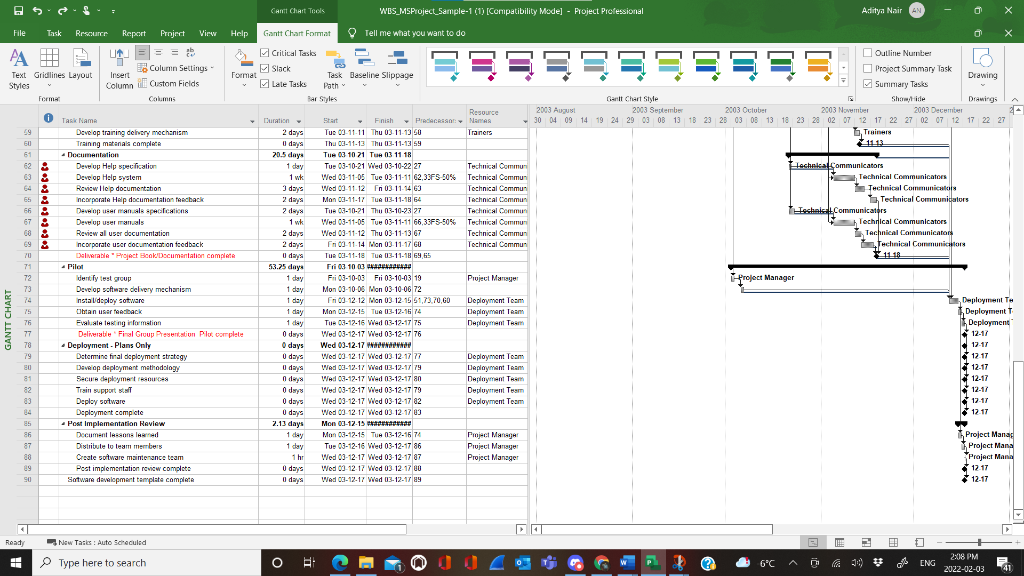Enable the Outline Number checkbox

(x=867, y=52)
